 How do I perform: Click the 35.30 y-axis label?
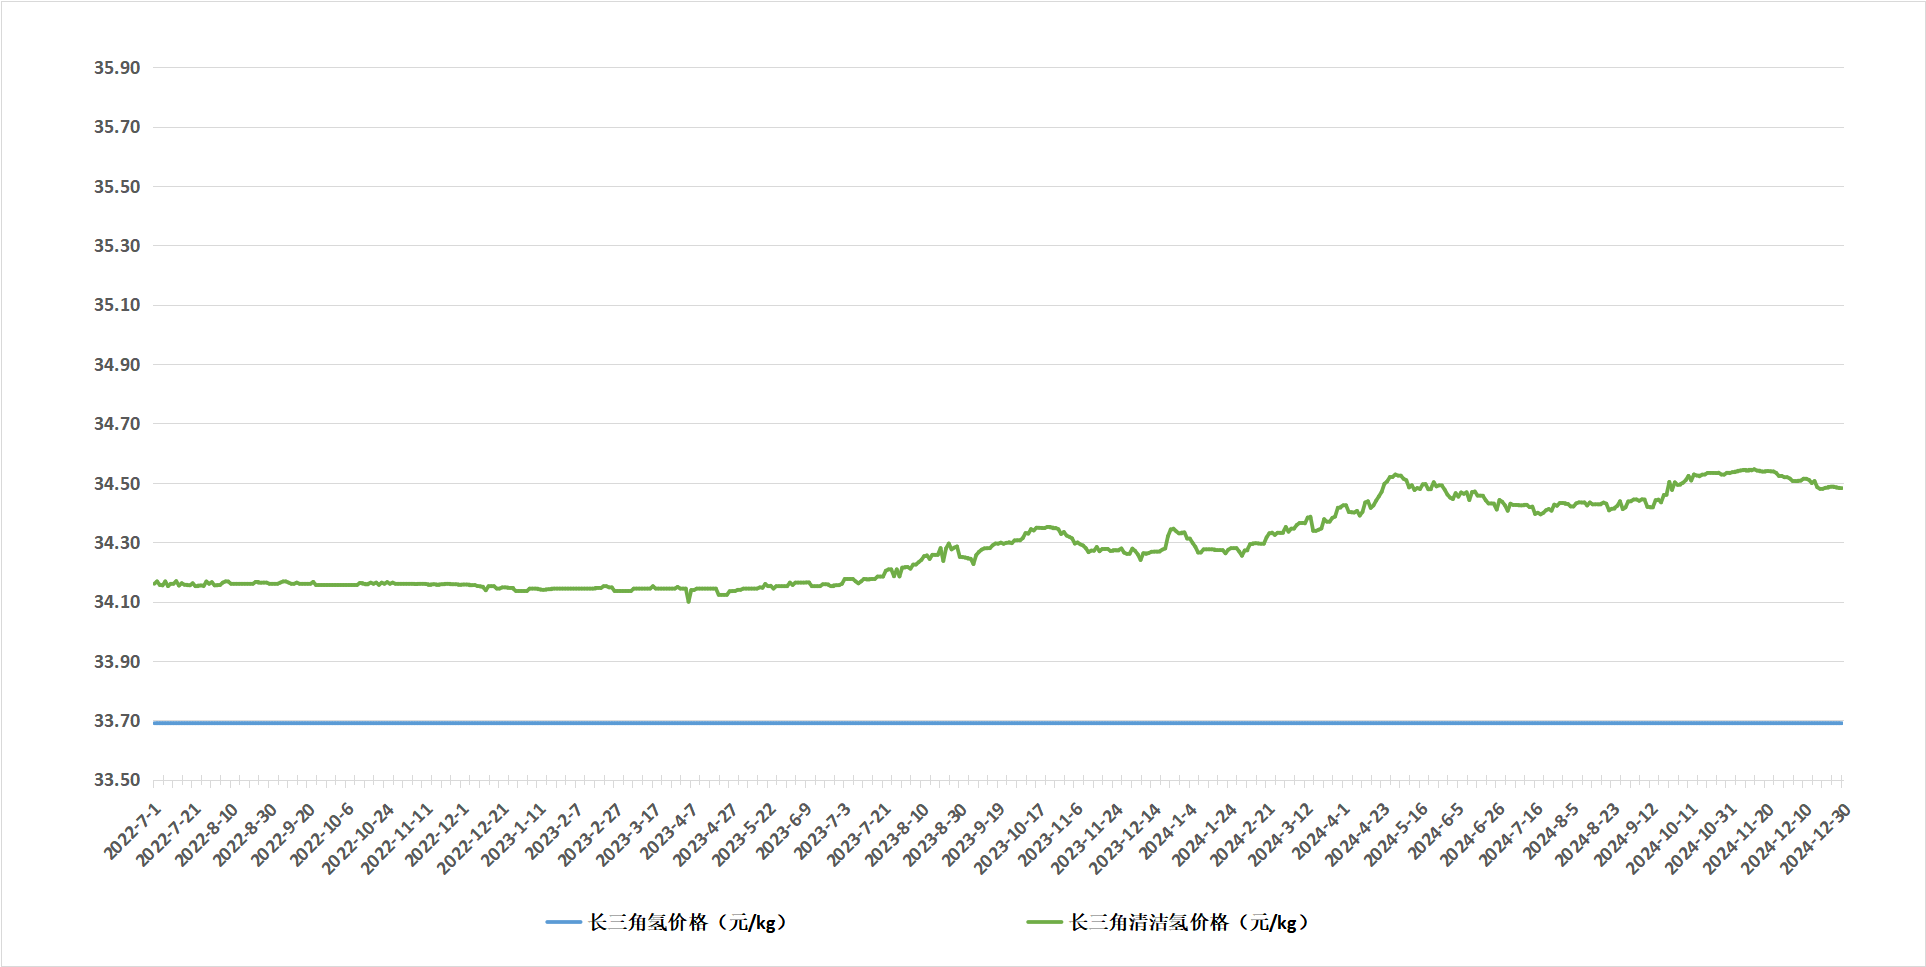coord(117,246)
